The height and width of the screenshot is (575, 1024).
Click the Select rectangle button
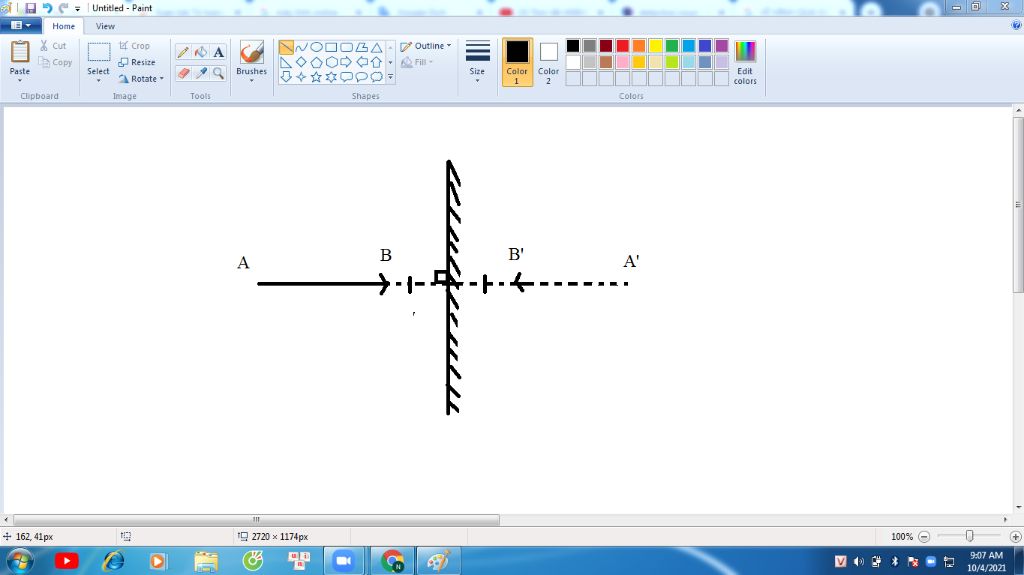99,57
